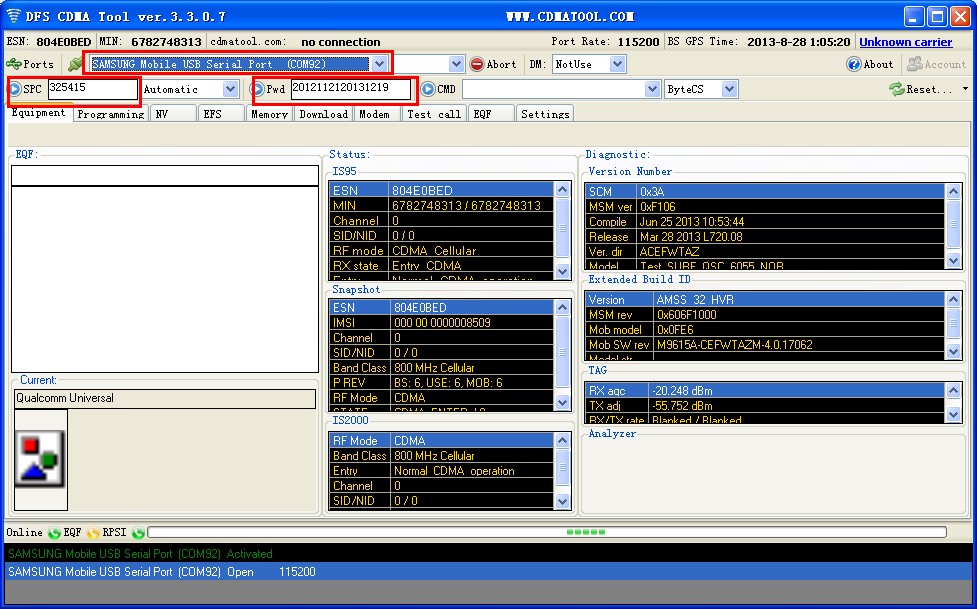Open the Reset options arrow

point(965,89)
